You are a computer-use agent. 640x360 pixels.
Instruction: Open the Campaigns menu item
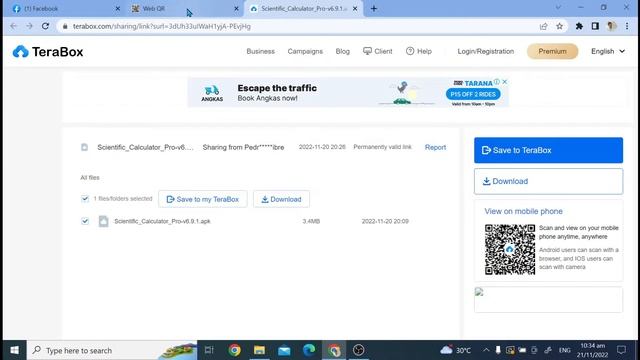click(x=305, y=51)
